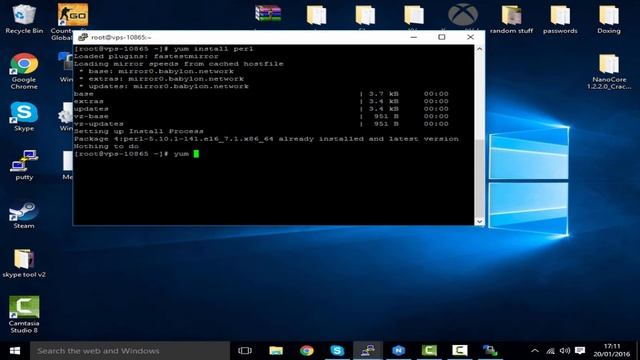Switch to Skype in the taskbar
Screen dimensions: 640x360
point(337,351)
